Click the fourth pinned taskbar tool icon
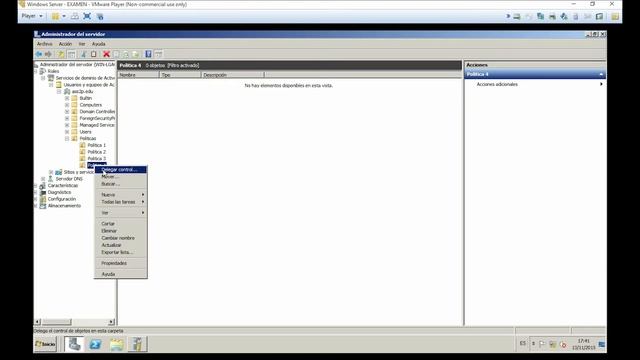 tap(138, 344)
